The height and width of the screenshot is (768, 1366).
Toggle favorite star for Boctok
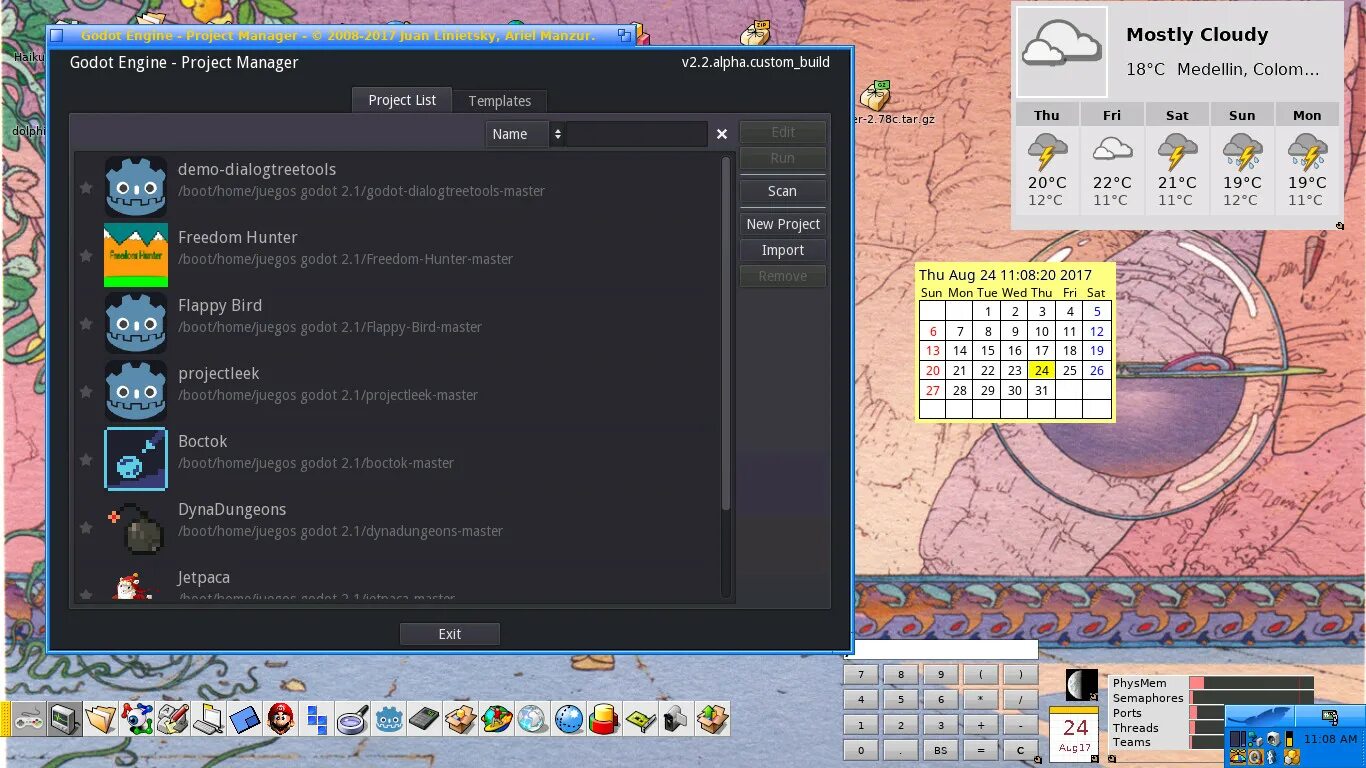tap(86, 459)
